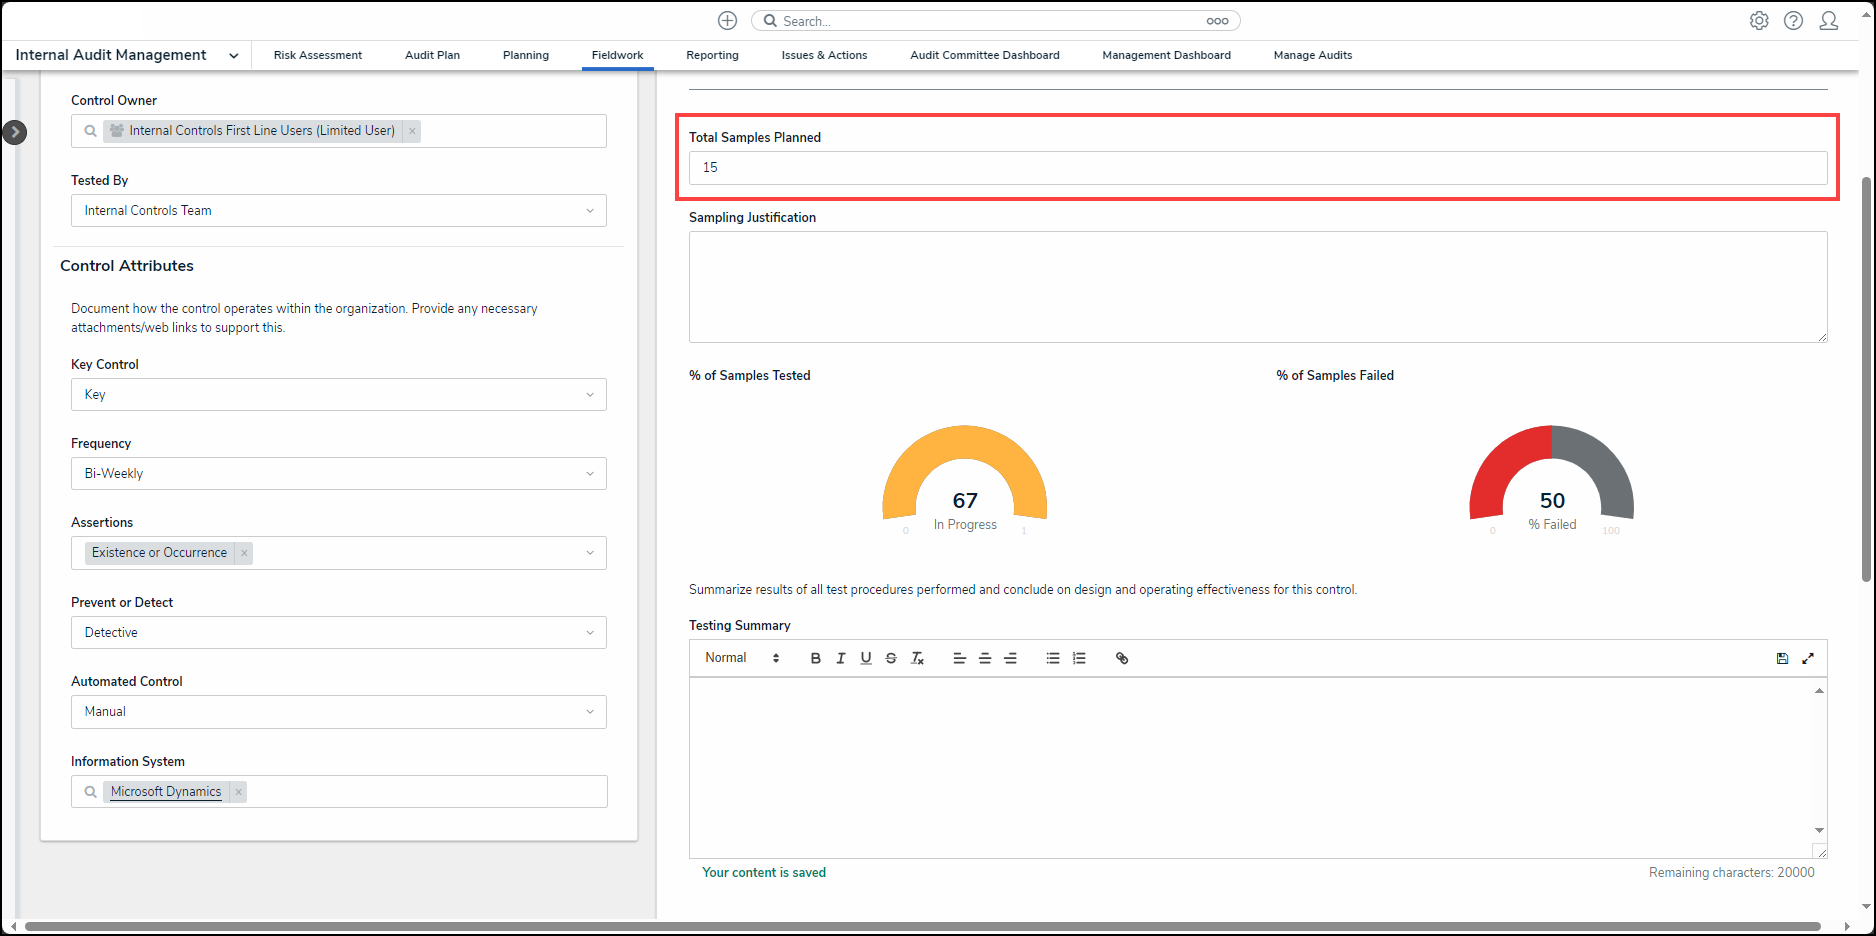Click the % of Samples Failed gauge

pyautogui.click(x=1551, y=475)
